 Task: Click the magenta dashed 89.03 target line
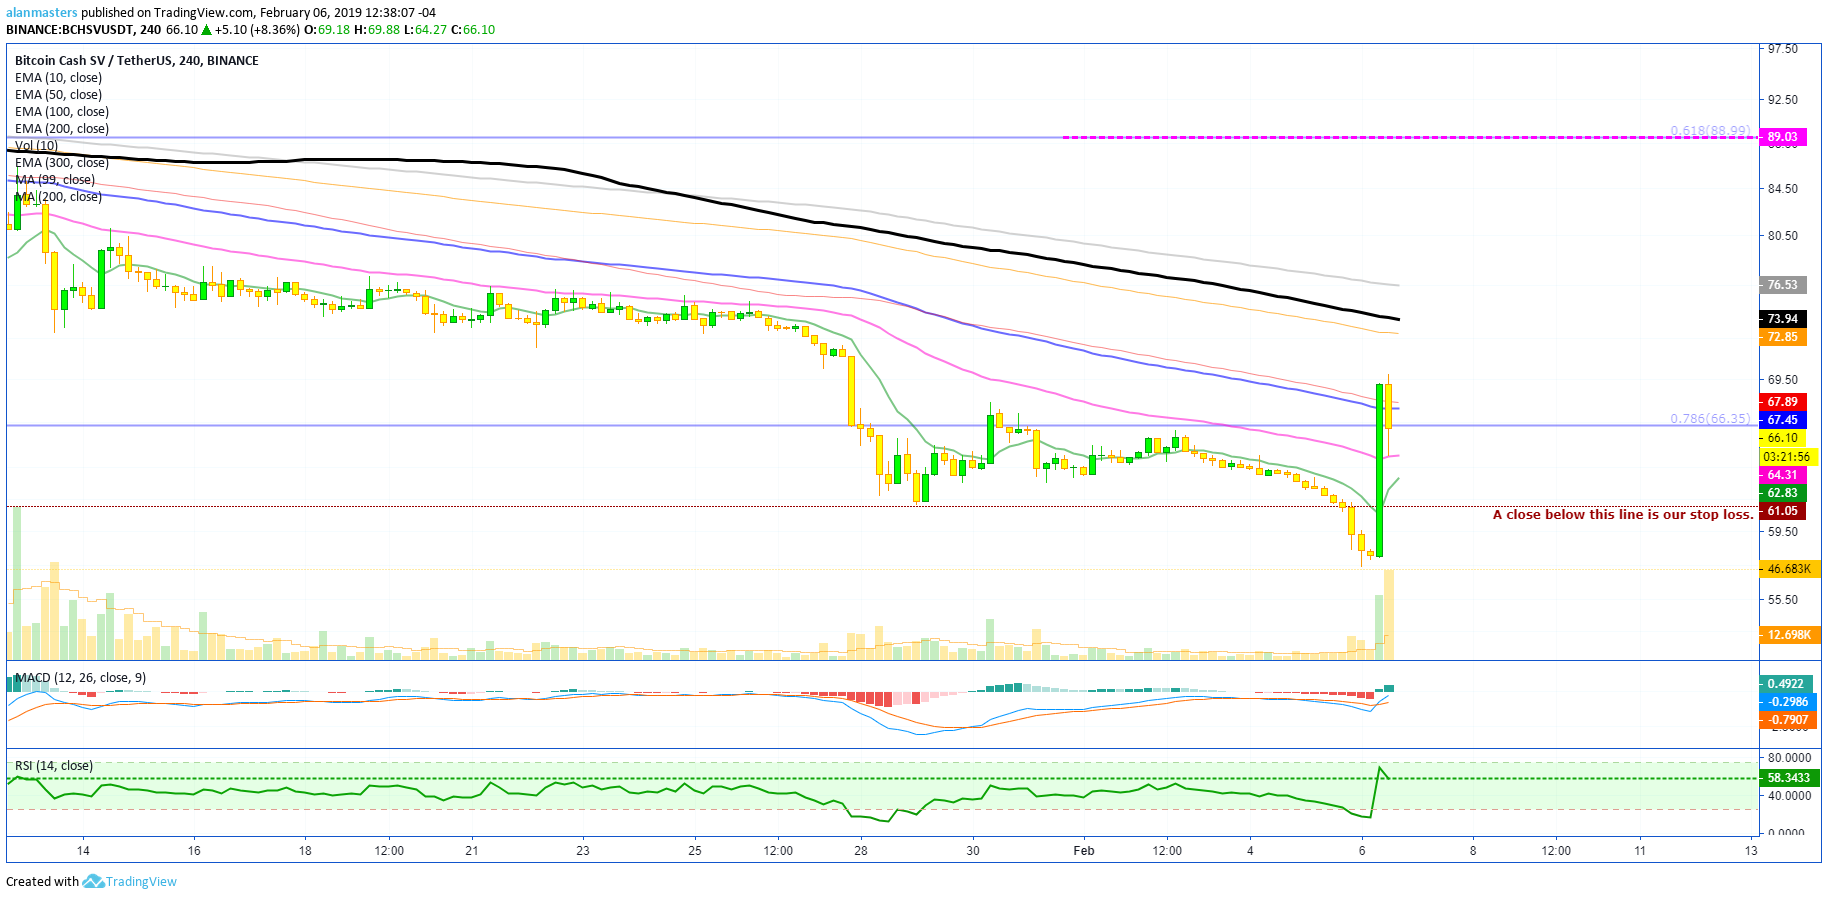[x=1410, y=137]
